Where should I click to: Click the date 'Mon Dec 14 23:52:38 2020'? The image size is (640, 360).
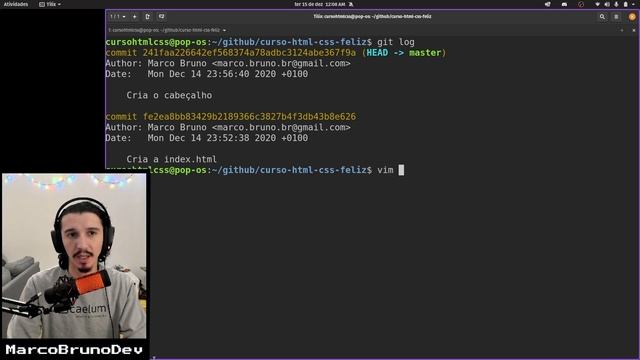pos(212,138)
